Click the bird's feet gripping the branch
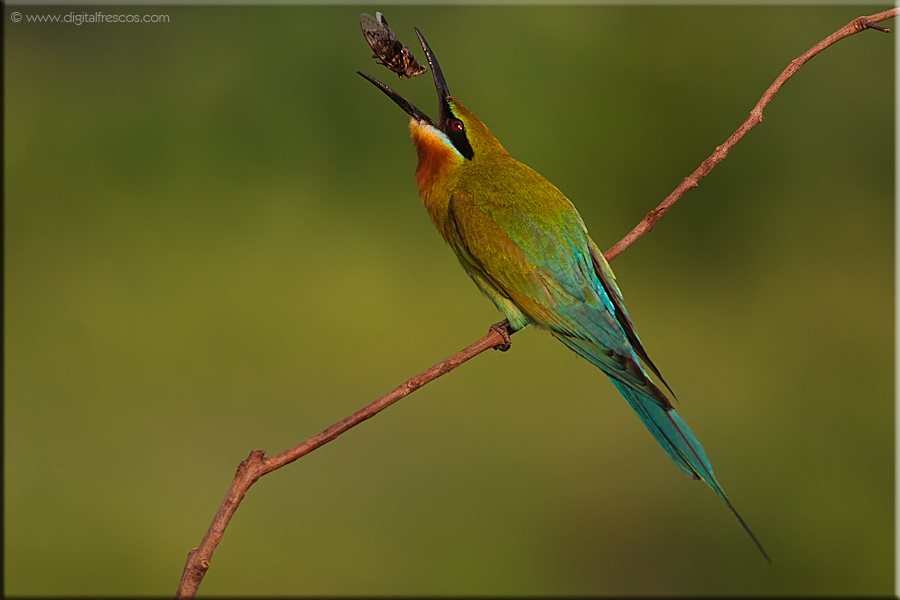This screenshot has width=900, height=600. point(501,335)
